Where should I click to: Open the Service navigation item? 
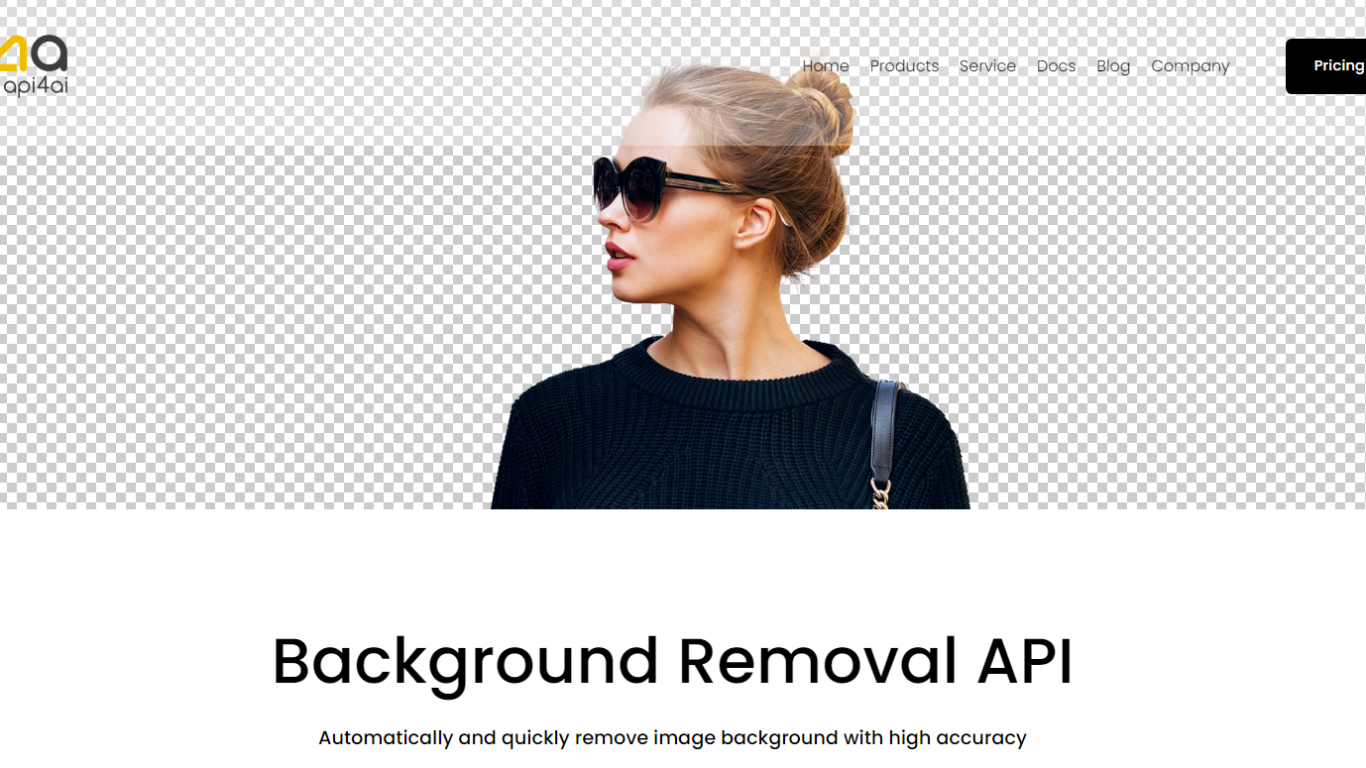pos(987,66)
